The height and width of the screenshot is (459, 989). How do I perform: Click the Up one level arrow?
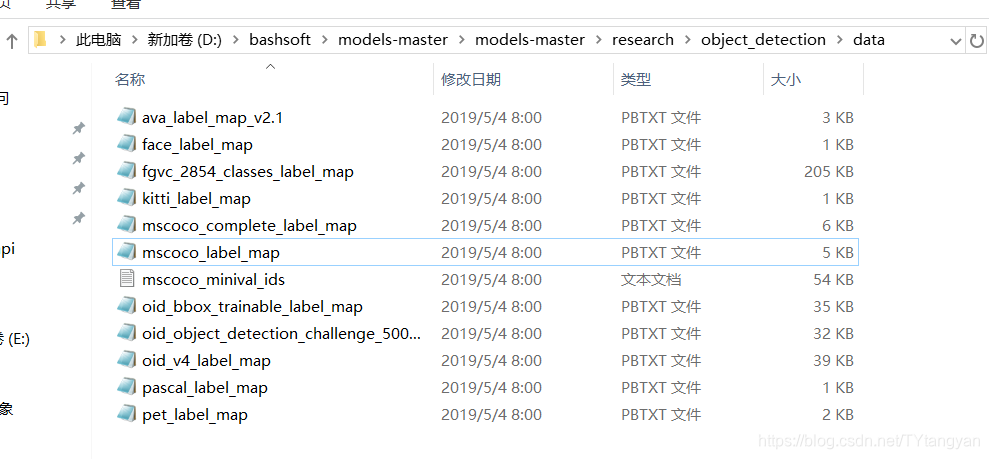pyautogui.click(x=11, y=41)
